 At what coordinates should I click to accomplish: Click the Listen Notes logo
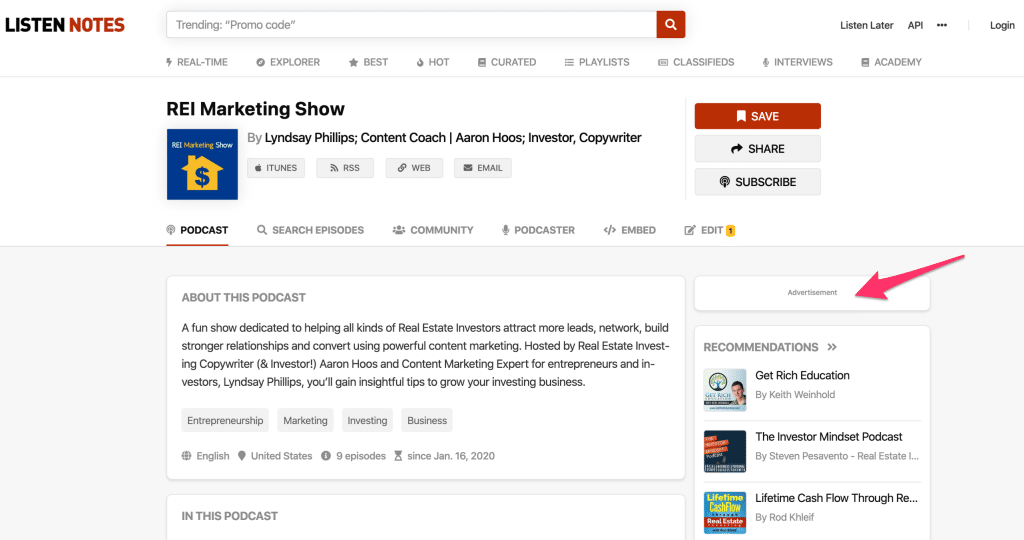click(x=65, y=25)
